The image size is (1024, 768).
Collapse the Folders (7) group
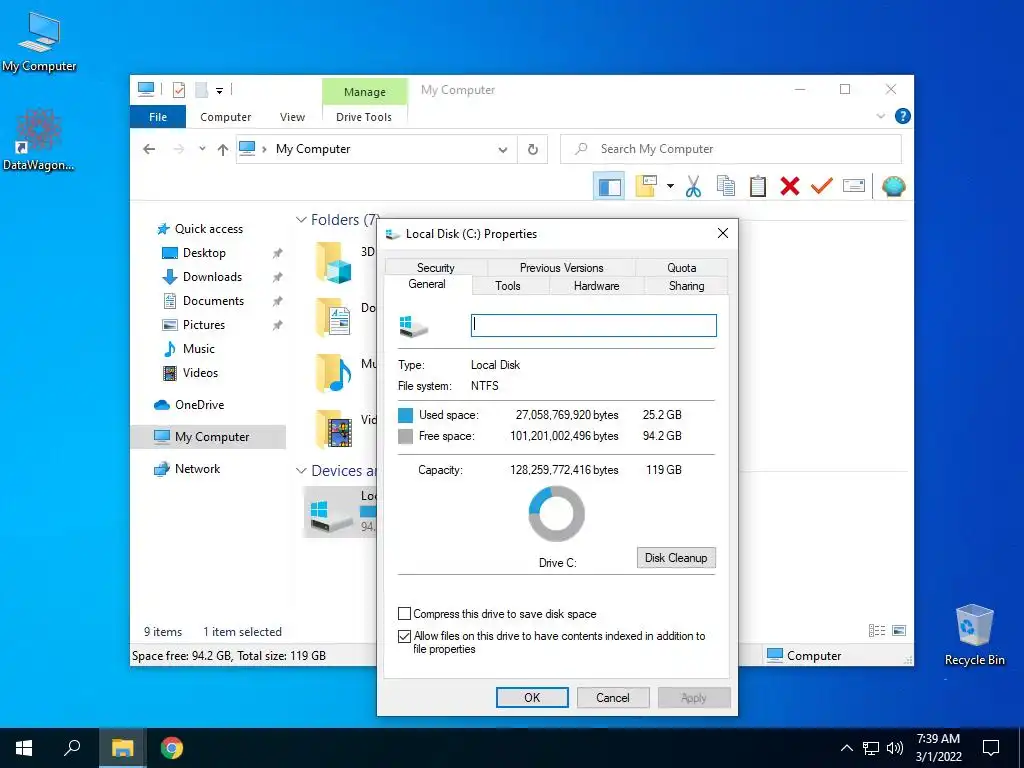[x=301, y=220]
